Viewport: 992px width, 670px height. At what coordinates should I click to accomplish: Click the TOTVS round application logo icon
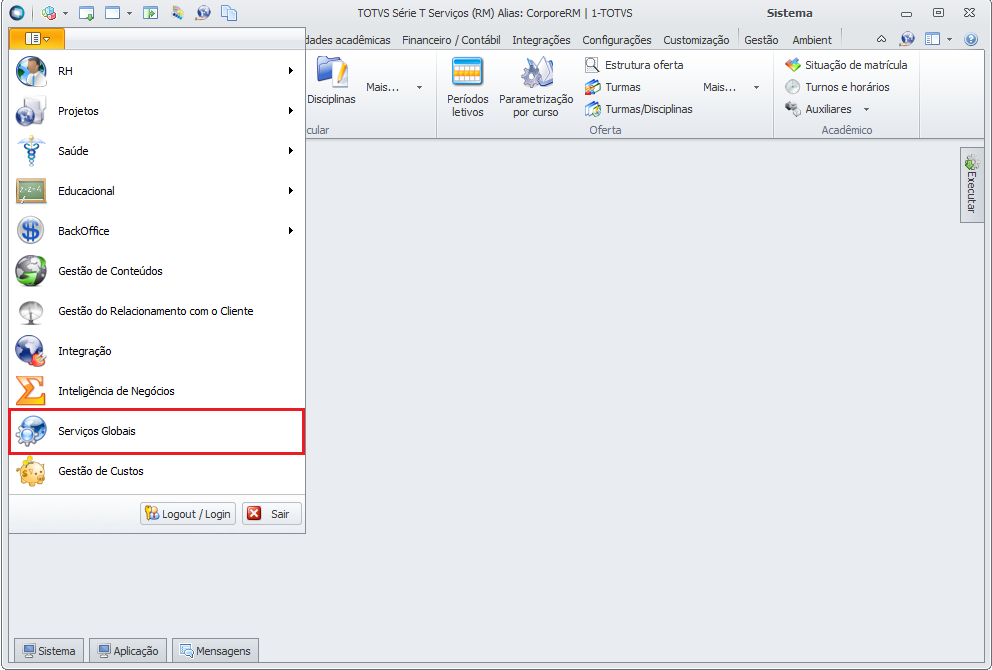(x=17, y=13)
